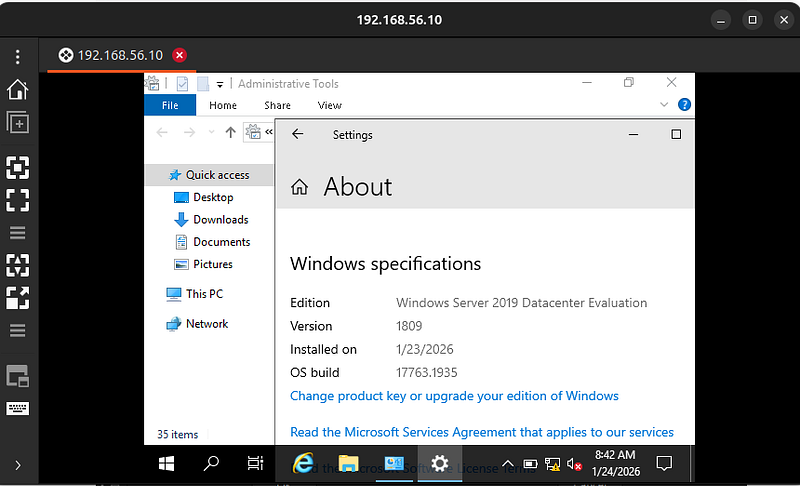Open taskbar search magnifier
The width and height of the screenshot is (800, 486).
(211, 464)
